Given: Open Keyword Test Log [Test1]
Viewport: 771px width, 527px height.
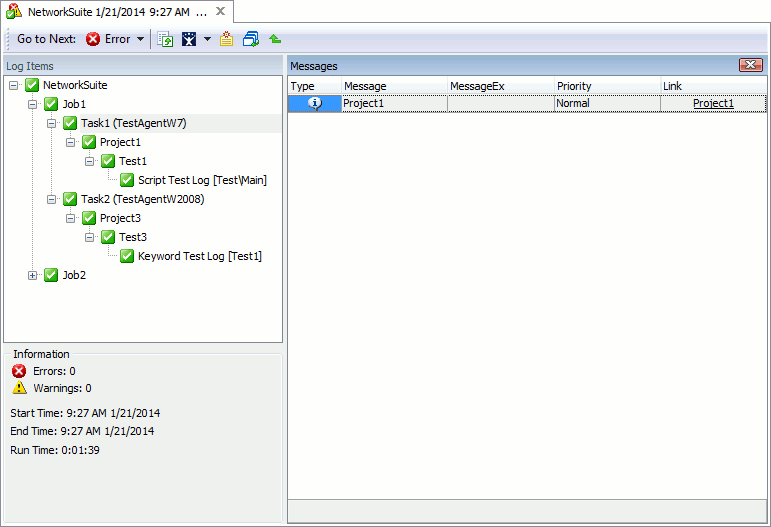Looking at the screenshot, I should [200, 256].
